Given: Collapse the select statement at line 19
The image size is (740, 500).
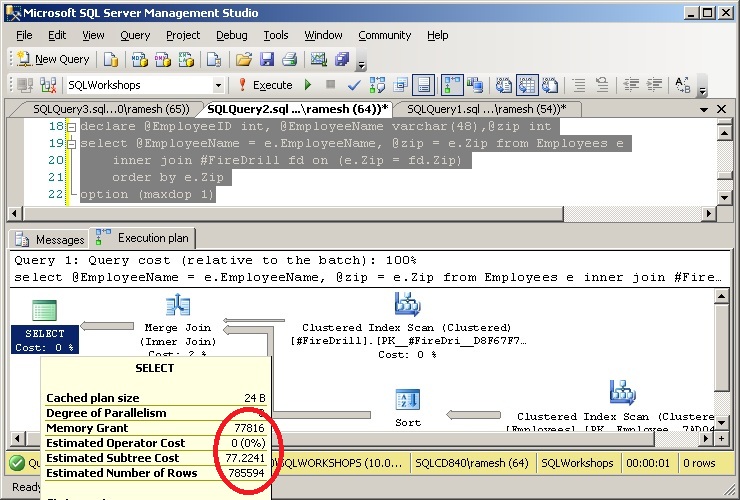Looking at the screenshot, I should [72, 144].
